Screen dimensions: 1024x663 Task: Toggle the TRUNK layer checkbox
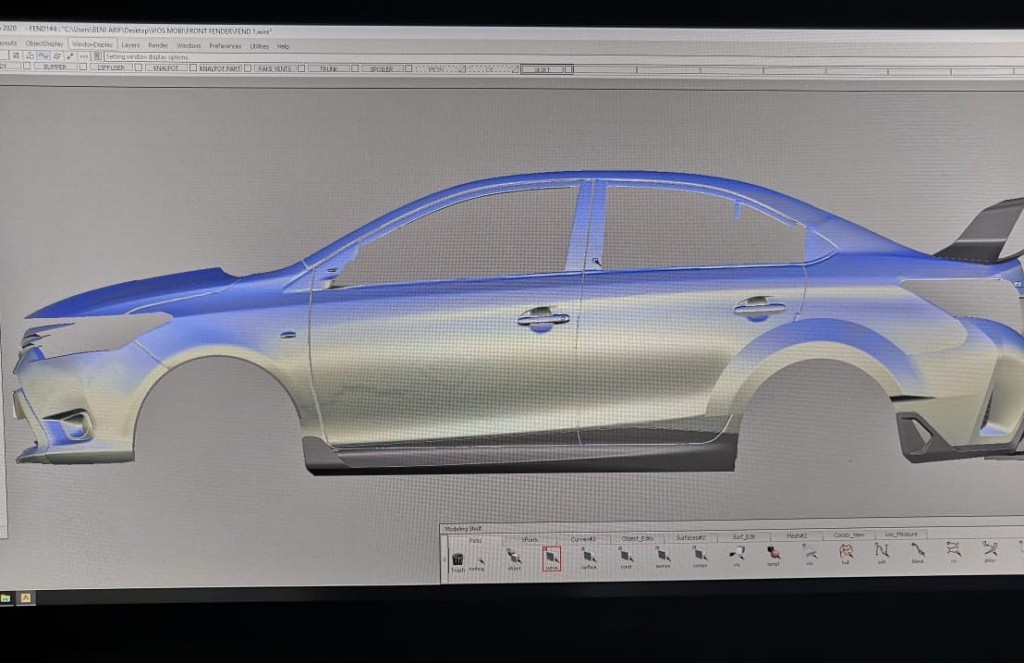[302, 68]
